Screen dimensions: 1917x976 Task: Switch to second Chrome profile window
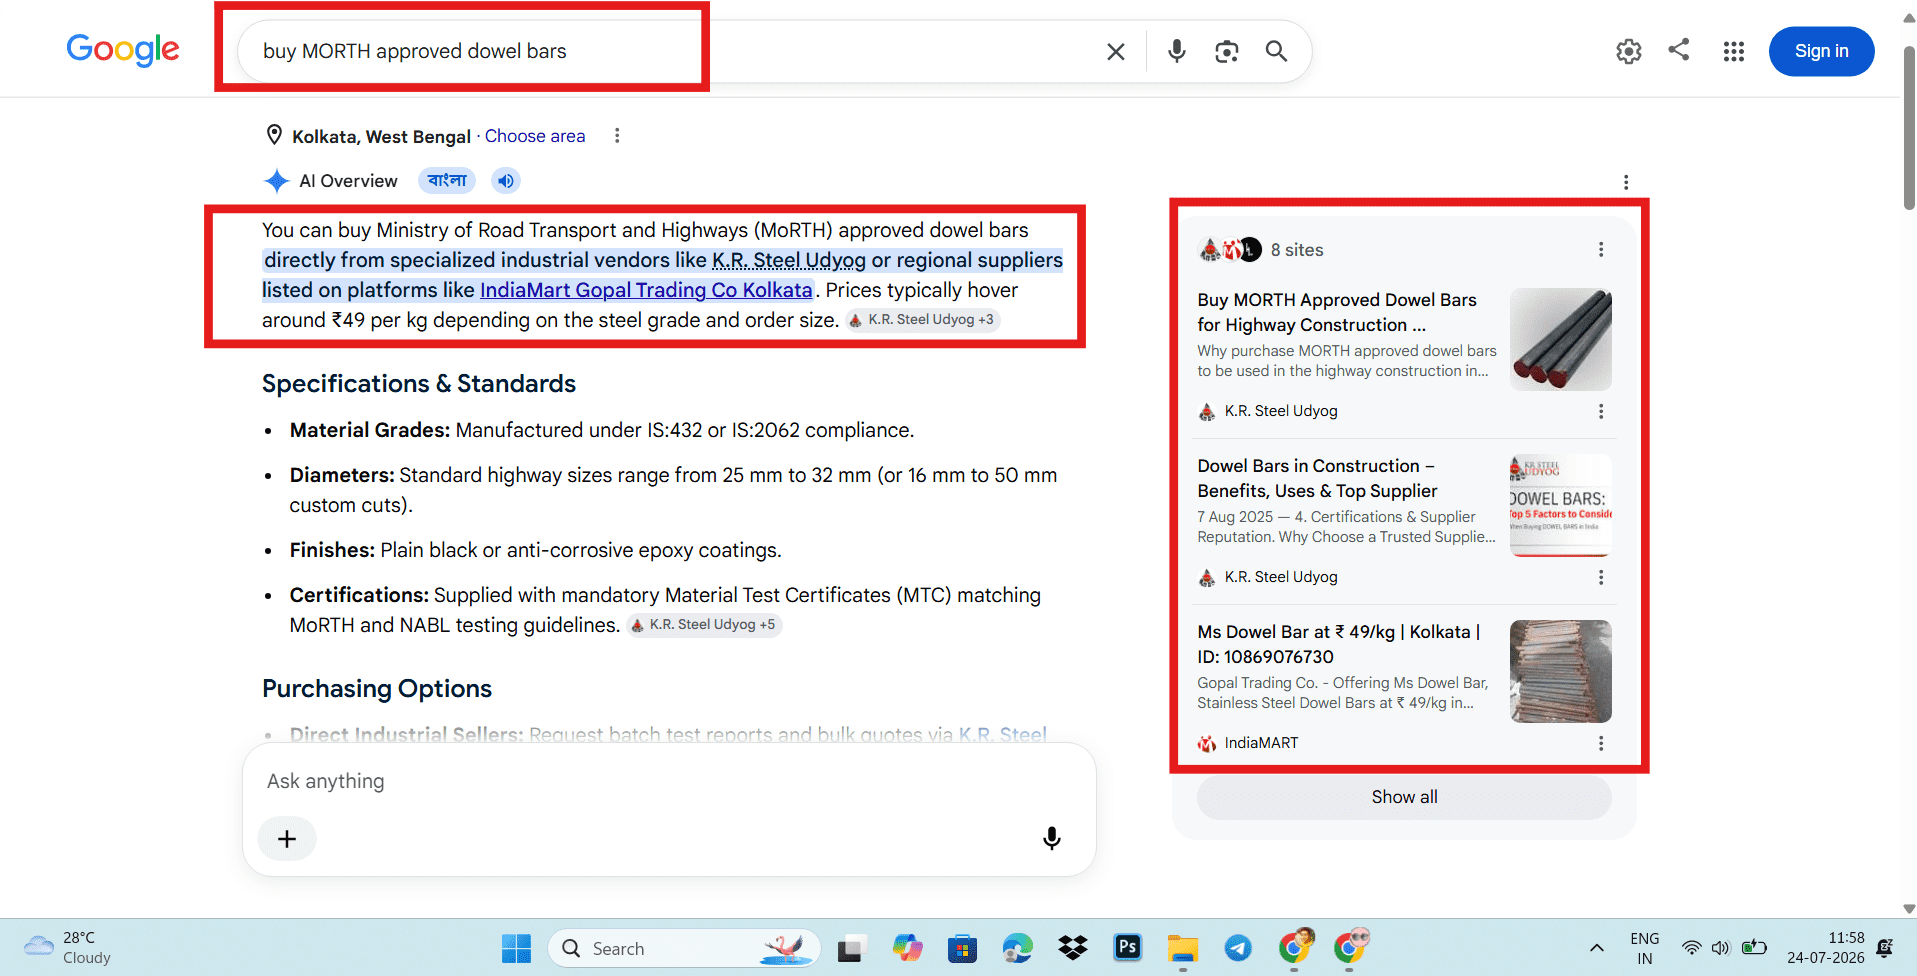click(1351, 946)
